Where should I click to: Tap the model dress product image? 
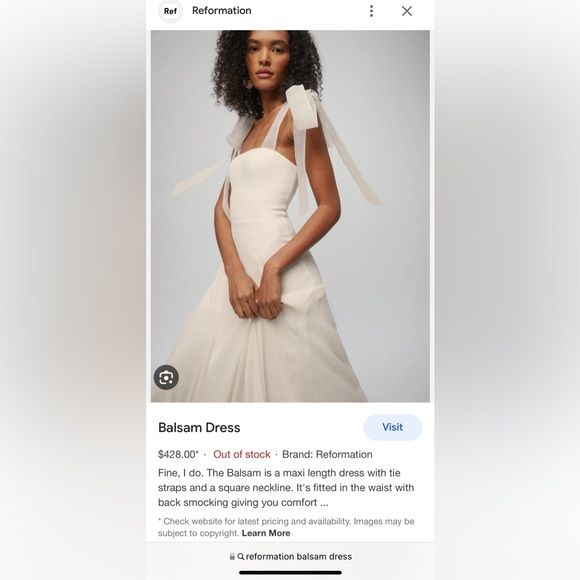pyautogui.click(x=290, y=216)
